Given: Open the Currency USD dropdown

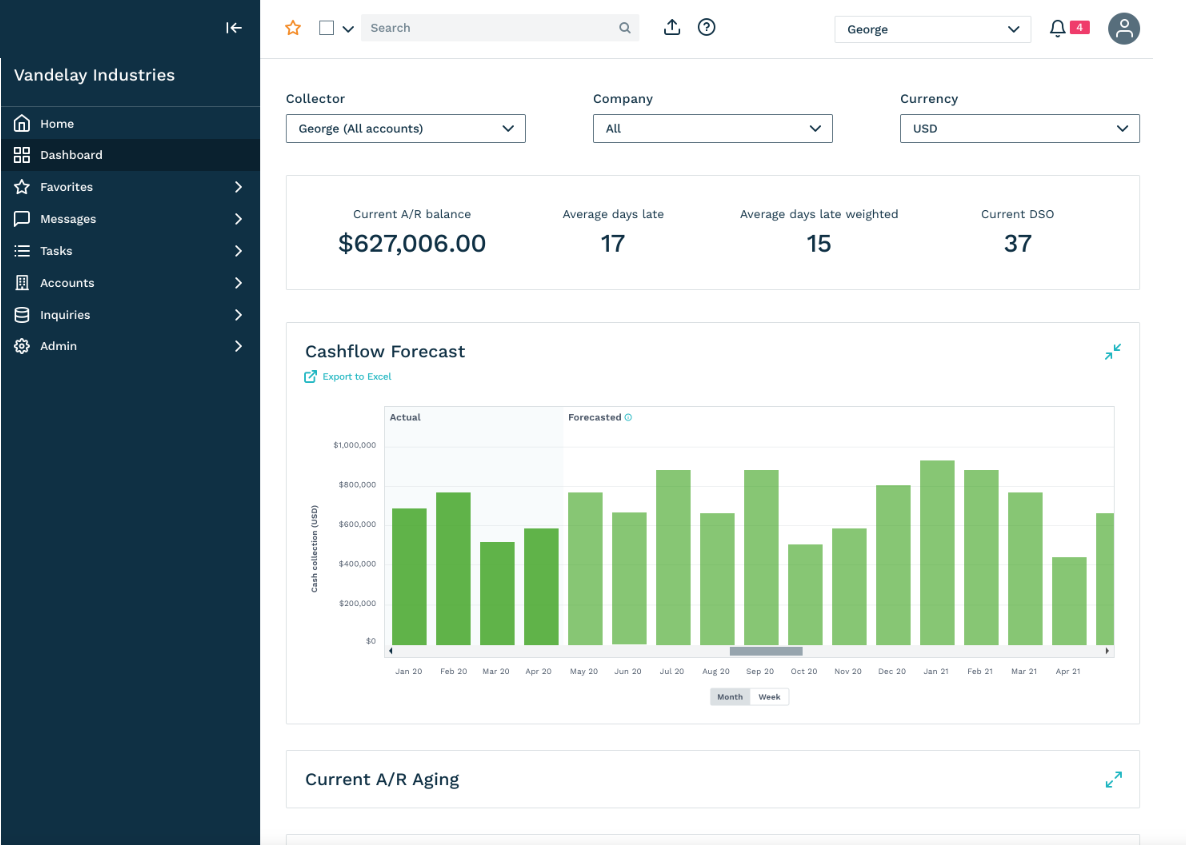Looking at the screenshot, I should tap(1020, 129).
